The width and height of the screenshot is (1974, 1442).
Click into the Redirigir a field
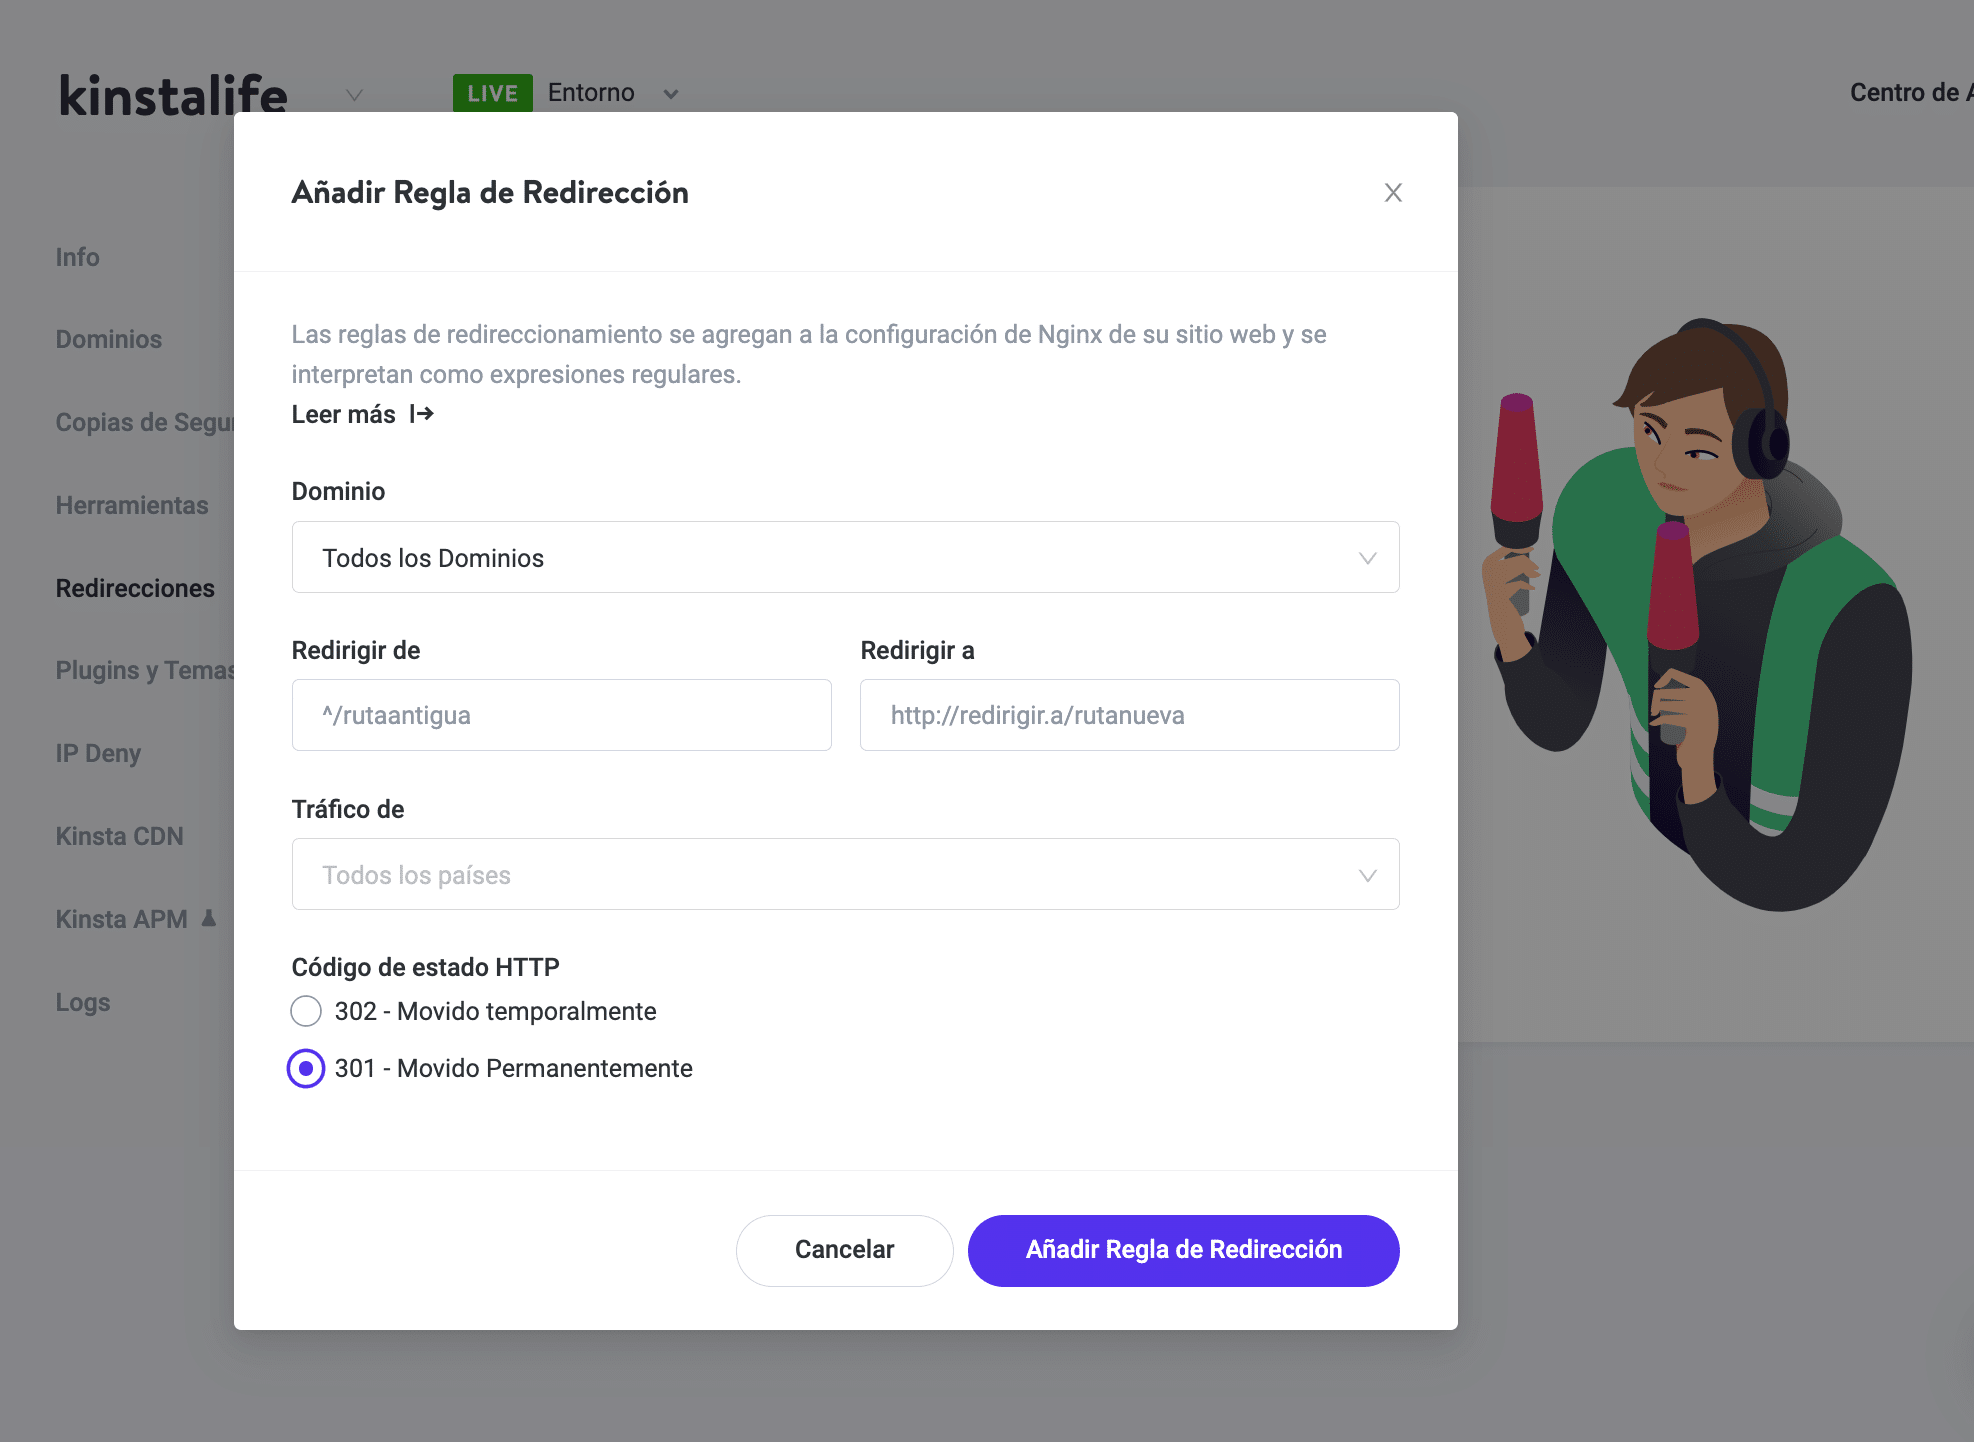pyautogui.click(x=1129, y=715)
